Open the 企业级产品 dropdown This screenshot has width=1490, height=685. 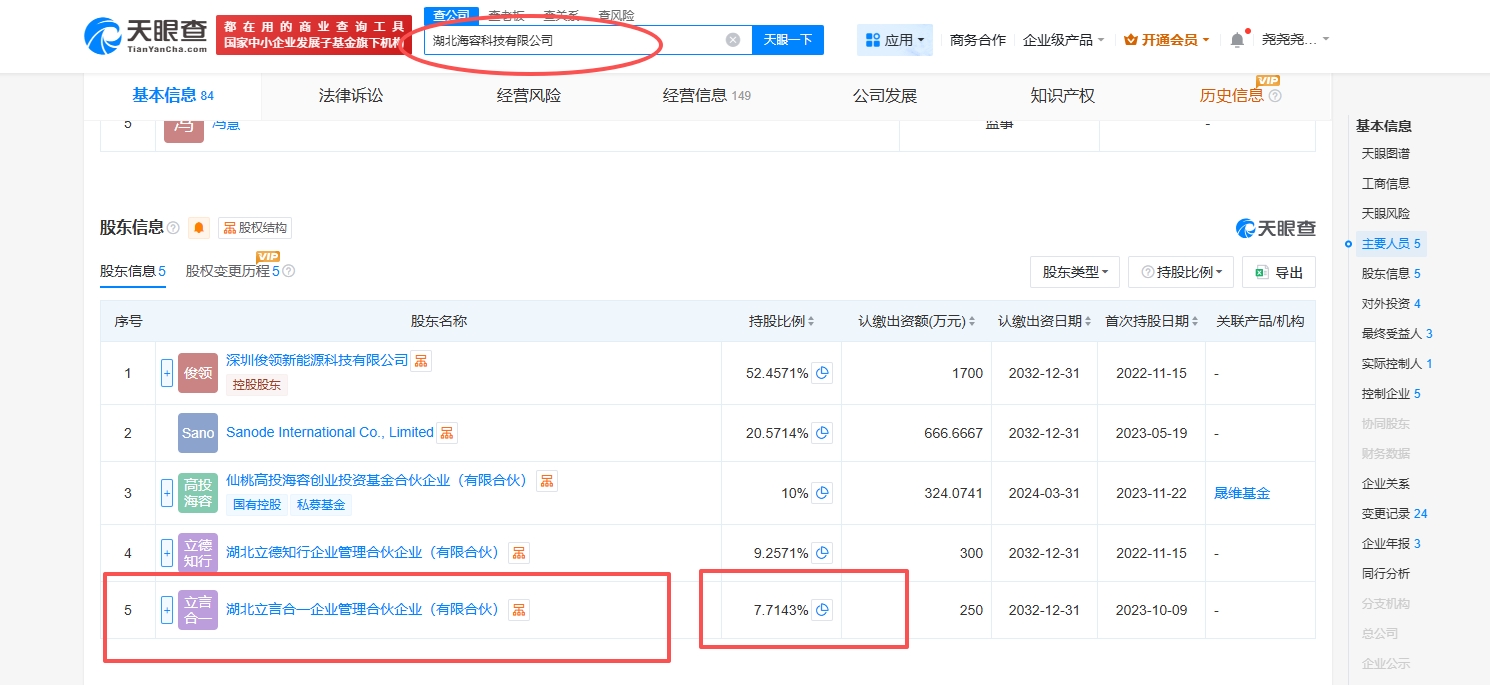1064,40
